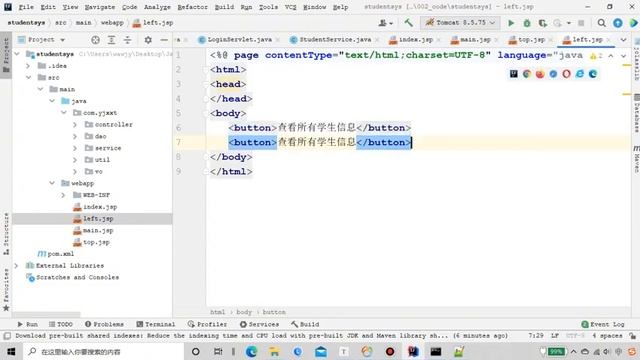Image resolution: width=640 pixels, height=360 pixels.
Task: Expand the WEB-INF folder
Action: (x=63, y=195)
